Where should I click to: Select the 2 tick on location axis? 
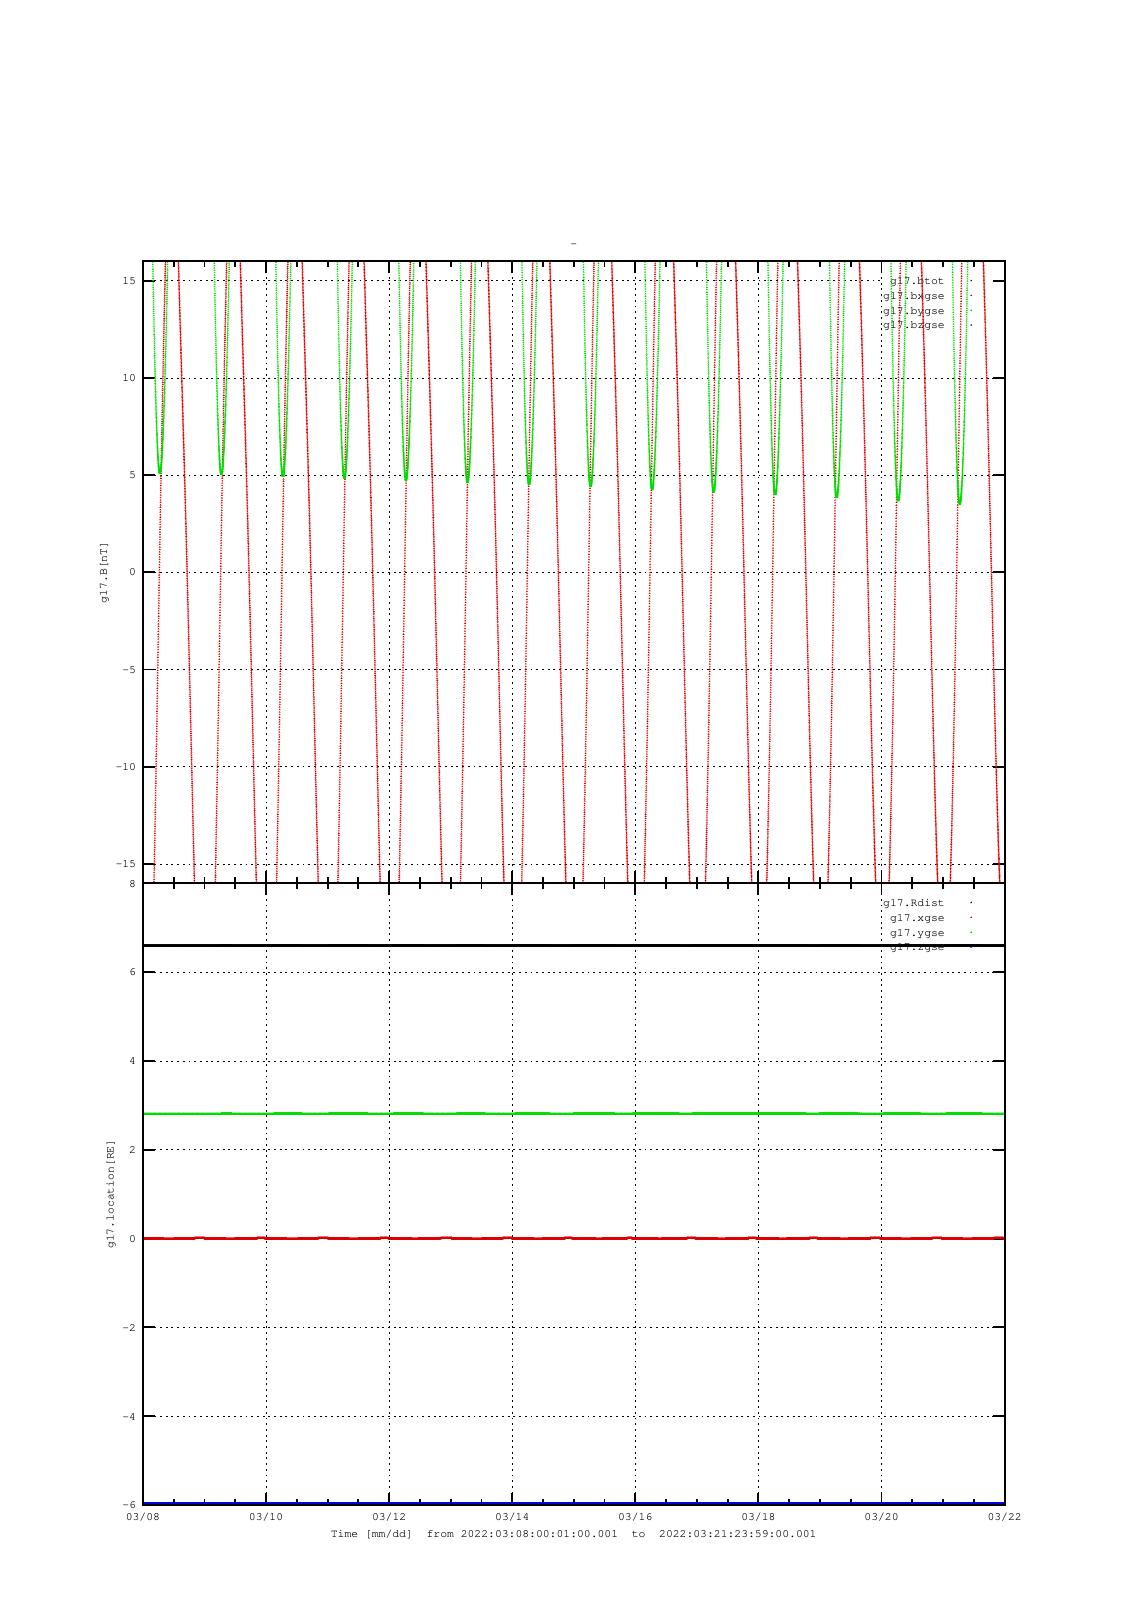tap(132, 1150)
